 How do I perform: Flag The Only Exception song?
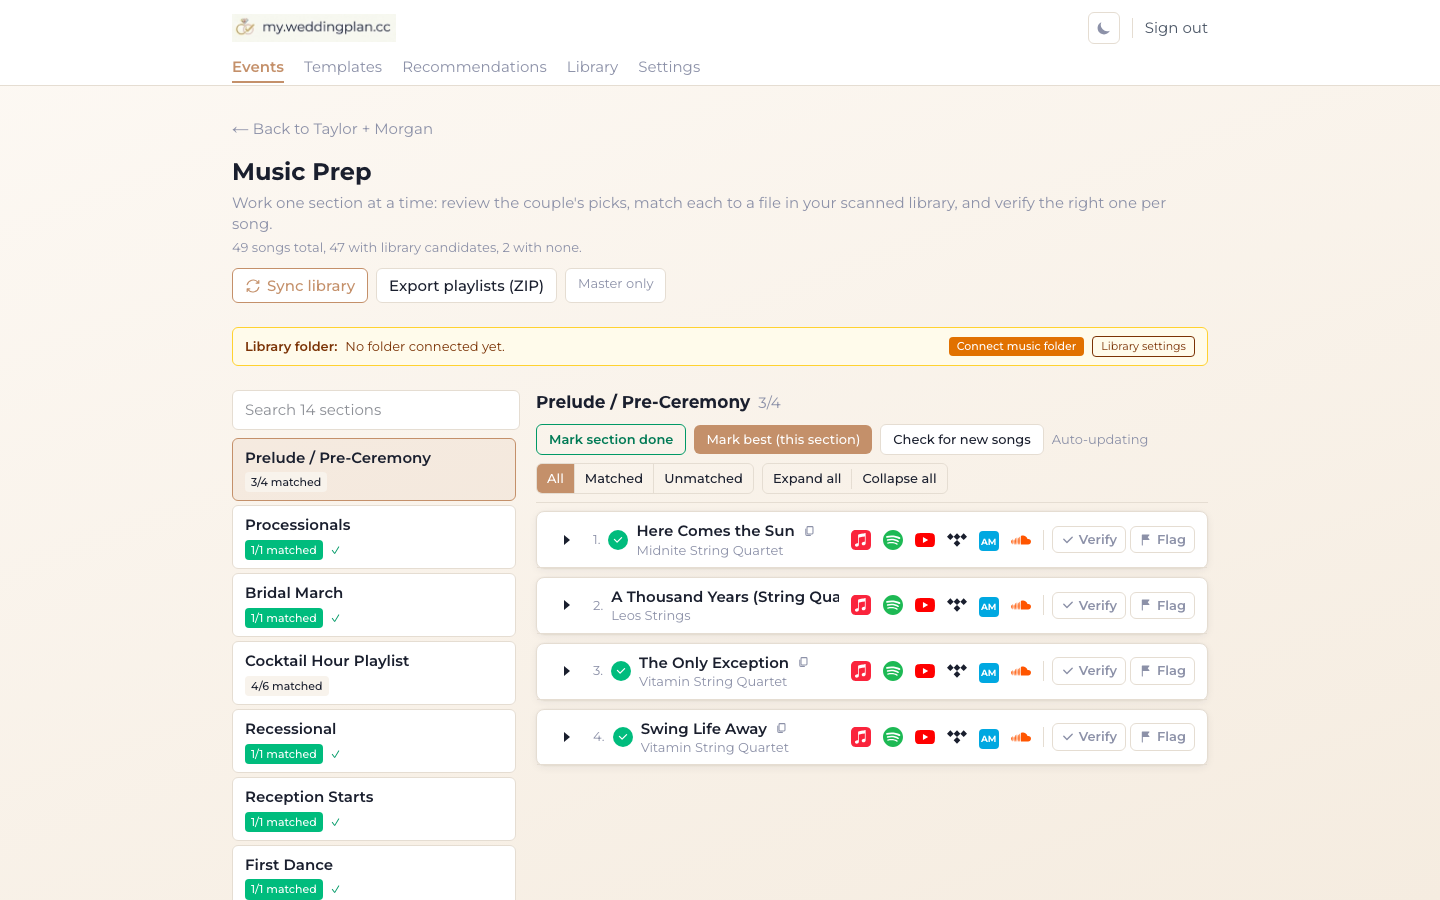coord(1162,671)
